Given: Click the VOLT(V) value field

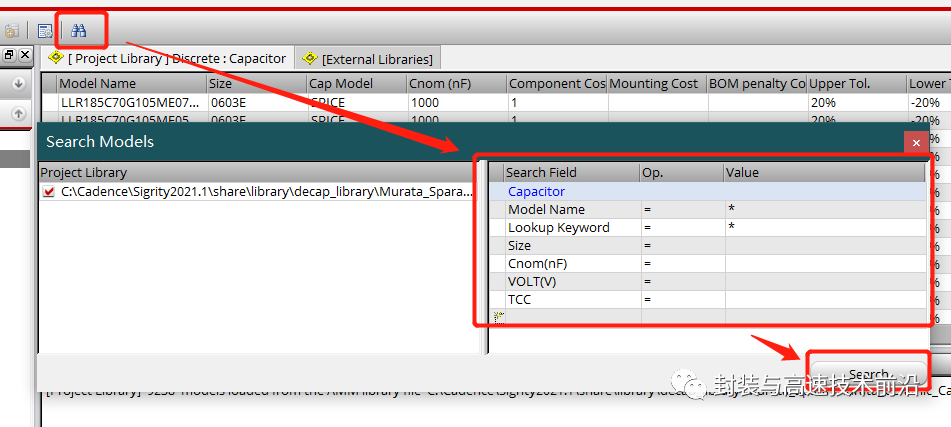Looking at the screenshot, I should [825, 282].
